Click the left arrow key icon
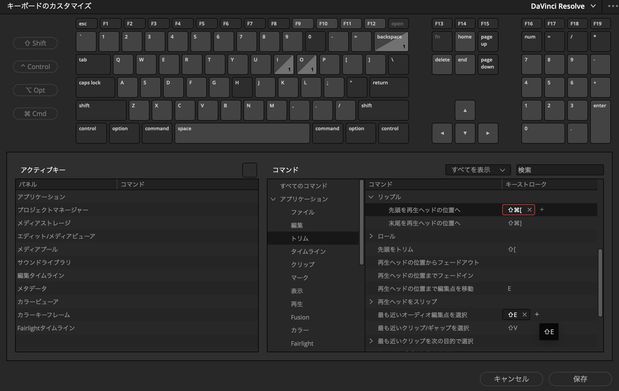Viewport: 619px width, 391px height. click(x=442, y=133)
